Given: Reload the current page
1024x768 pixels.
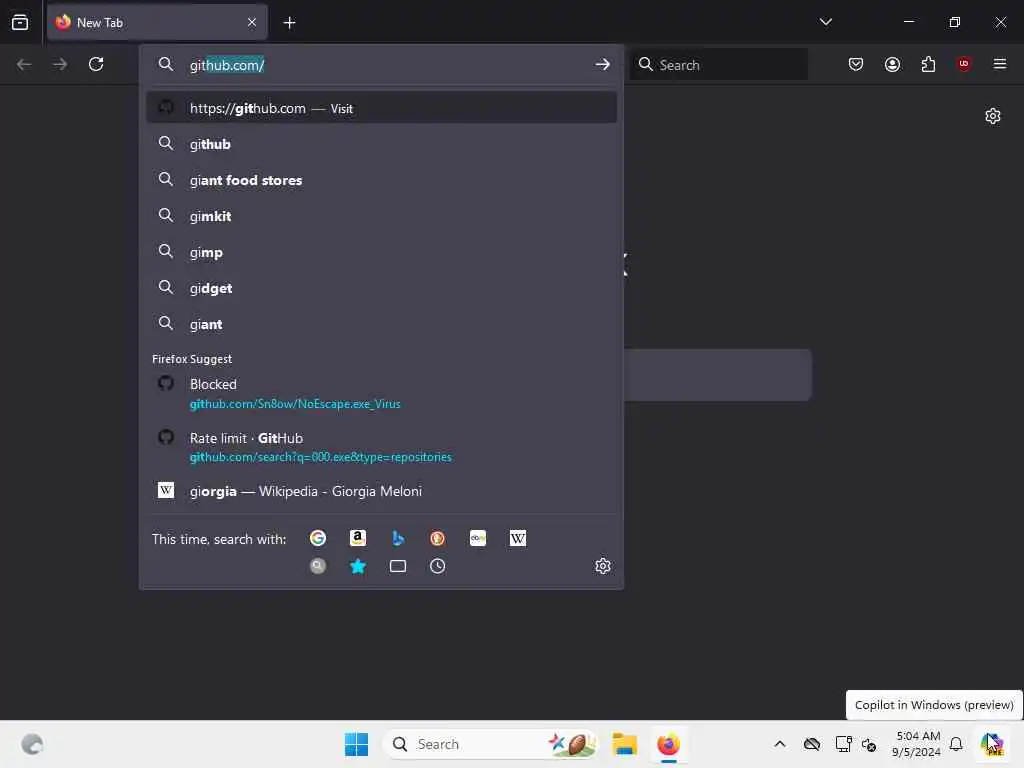Looking at the screenshot, I should pos(96,64).
